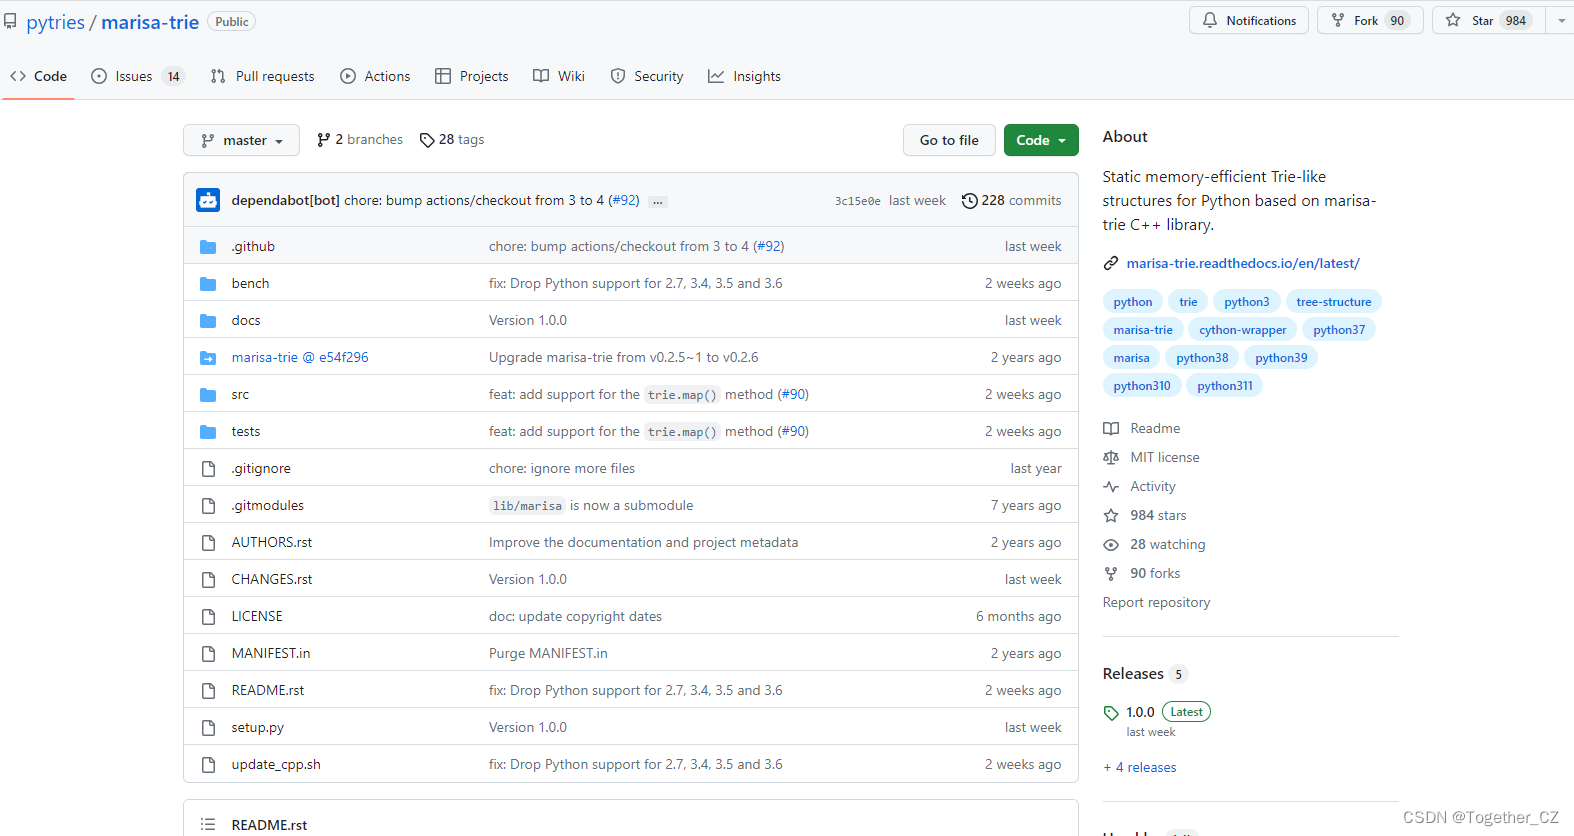The image size is (1574, 836).
Task: Expand the commit message ellipsis
Action: (658, 202)
